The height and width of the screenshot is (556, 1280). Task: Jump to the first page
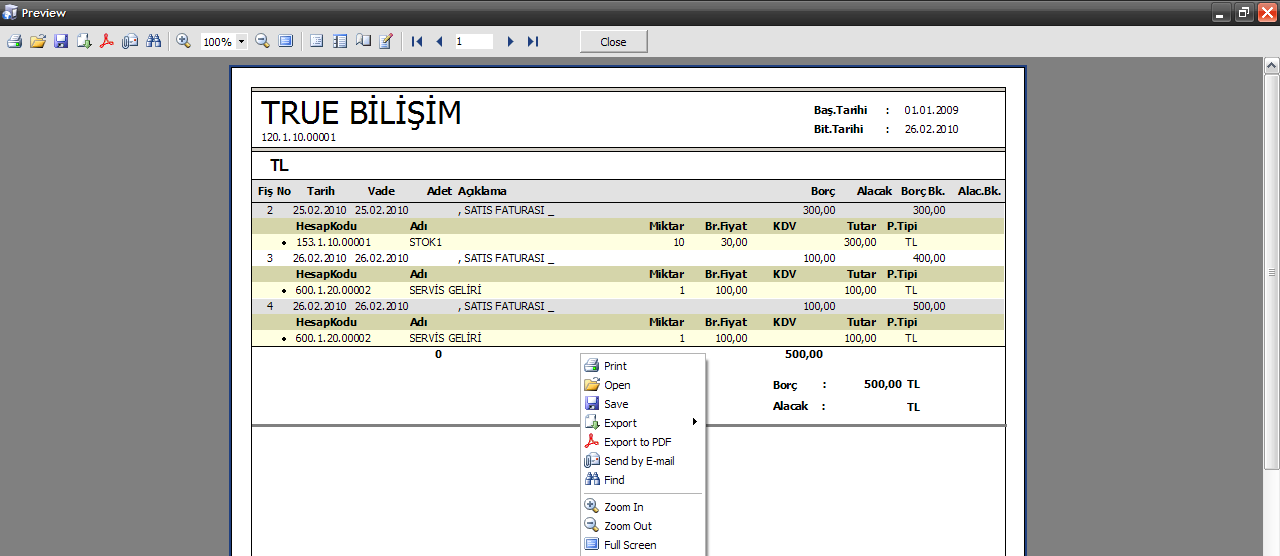click(417, 42)
